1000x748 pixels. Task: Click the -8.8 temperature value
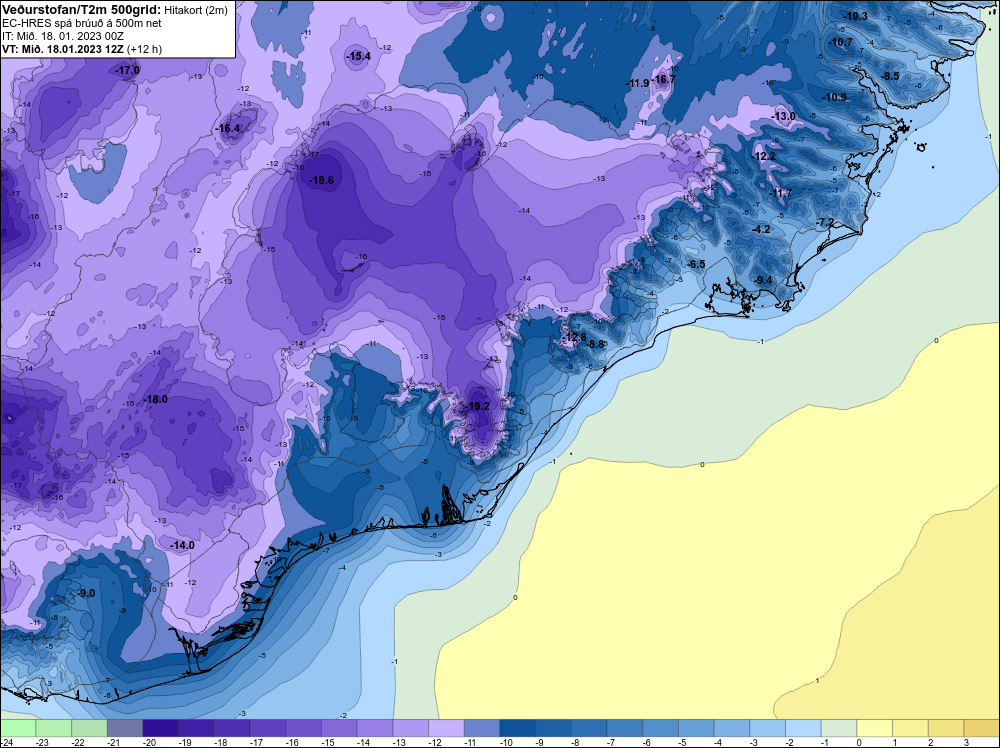tap(595, 344)
